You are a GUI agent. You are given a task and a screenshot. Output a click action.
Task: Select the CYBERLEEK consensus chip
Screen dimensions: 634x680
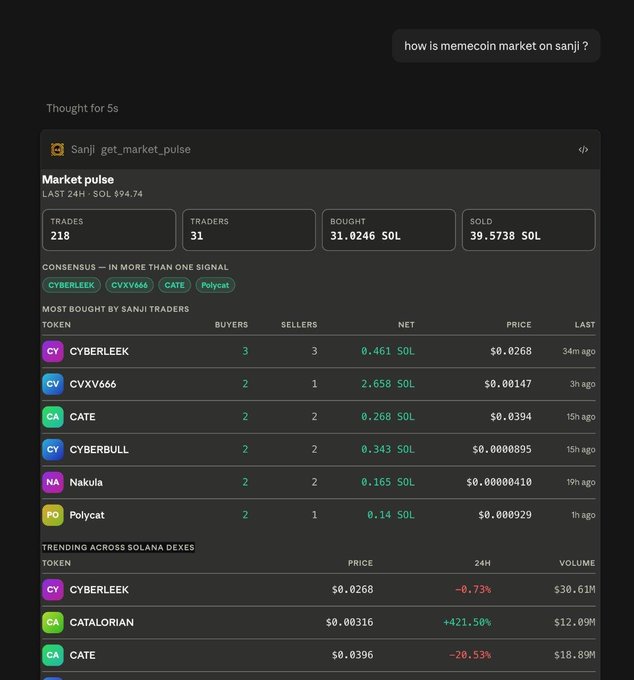[72, 285]
